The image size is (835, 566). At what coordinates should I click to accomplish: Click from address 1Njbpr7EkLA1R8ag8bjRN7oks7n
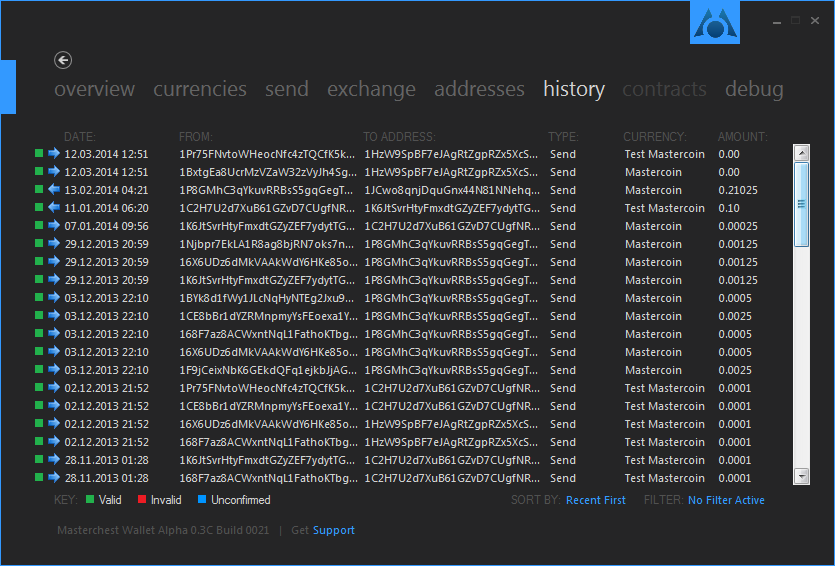click(x=266, y=244)
